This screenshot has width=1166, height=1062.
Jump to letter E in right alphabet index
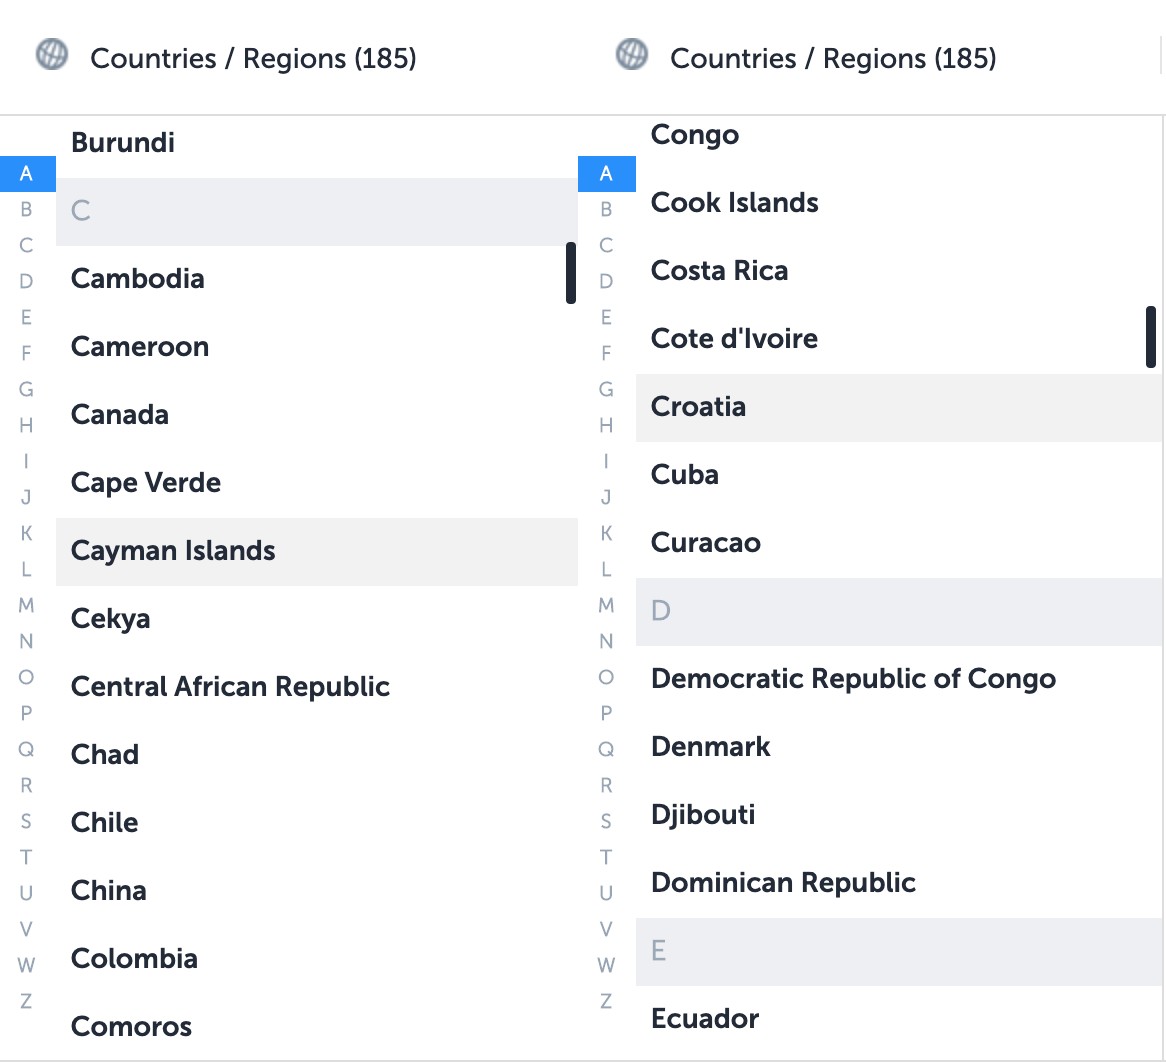[606, 317]
